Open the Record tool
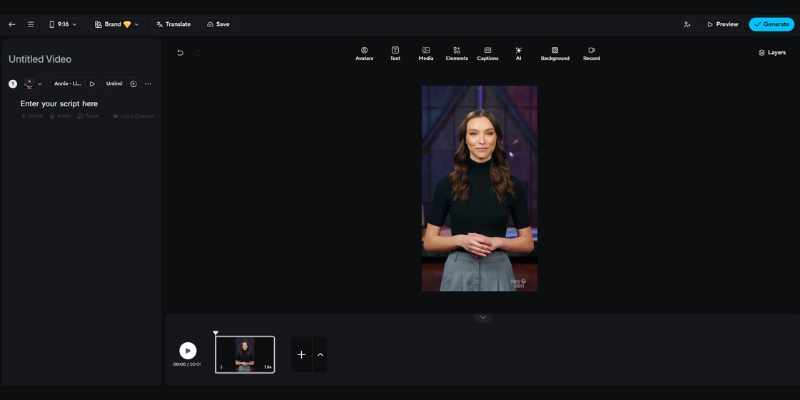 pos(591,54)
